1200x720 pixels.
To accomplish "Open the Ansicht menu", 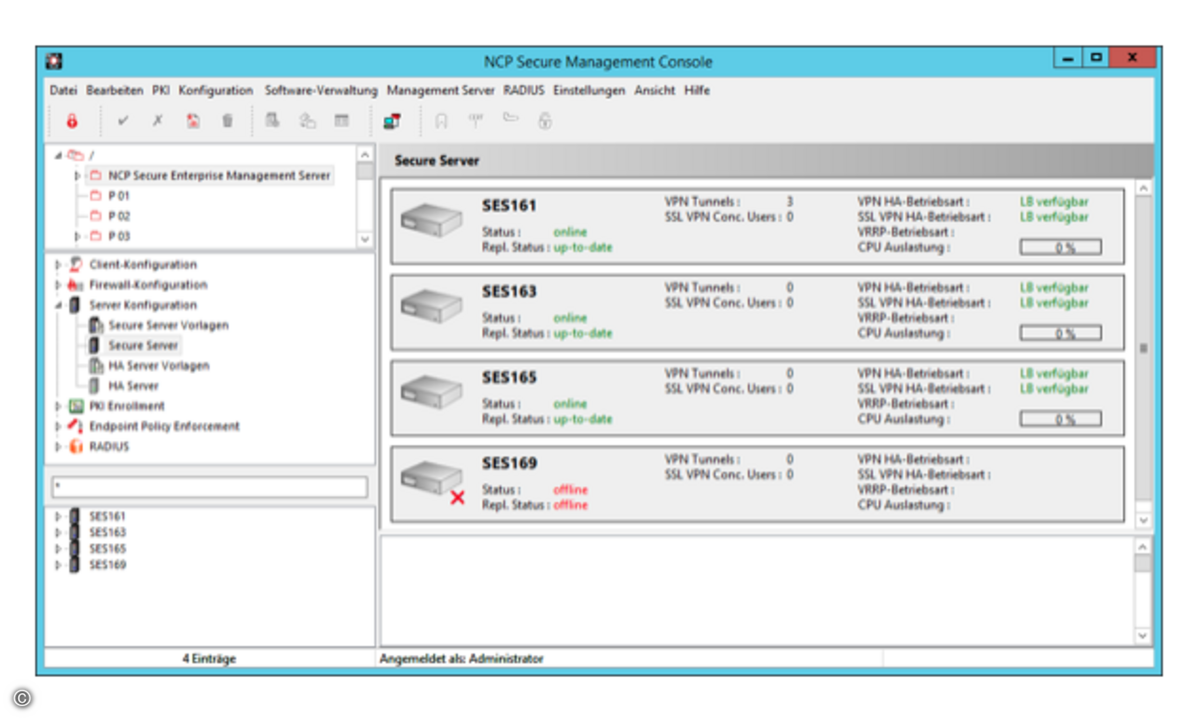I will 655,90.
